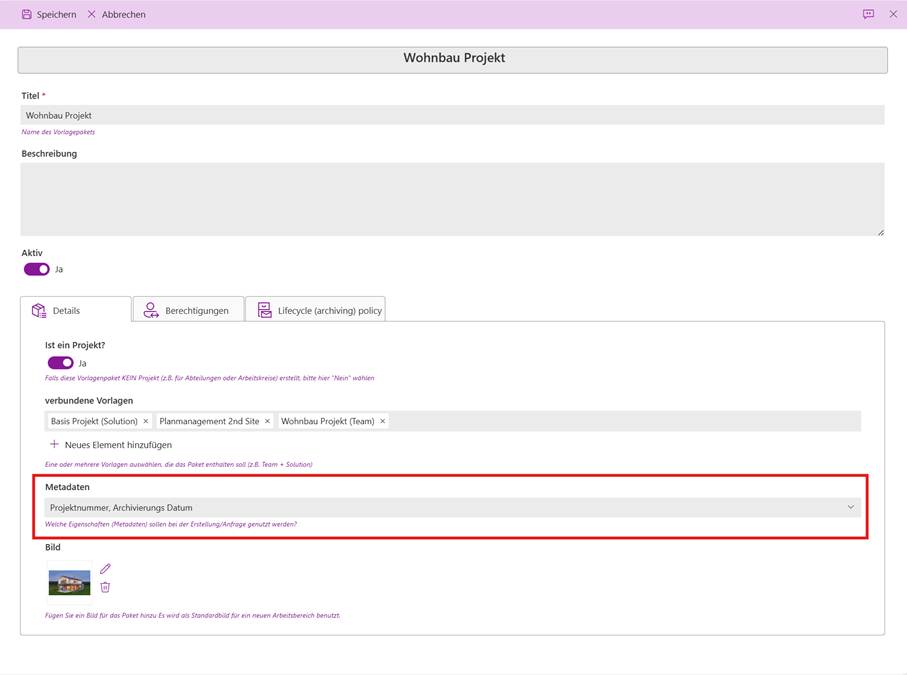
Task: Select the Details tab
Action: (75, 310)
